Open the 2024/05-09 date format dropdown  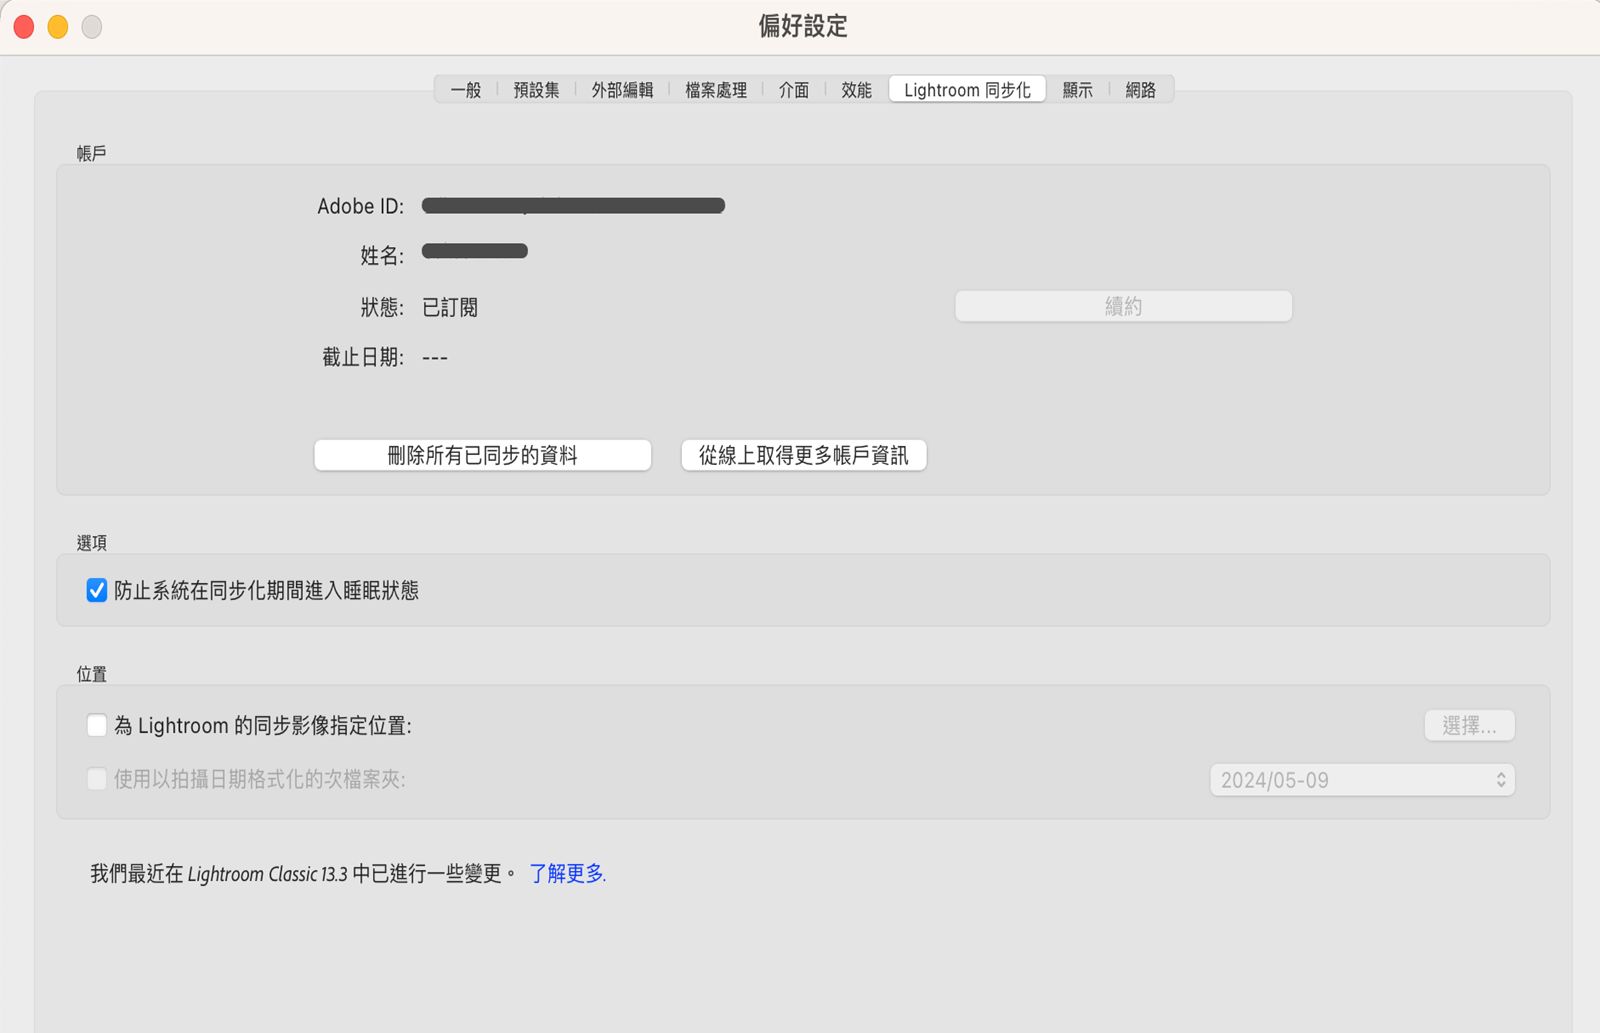tap(1362, 780)
